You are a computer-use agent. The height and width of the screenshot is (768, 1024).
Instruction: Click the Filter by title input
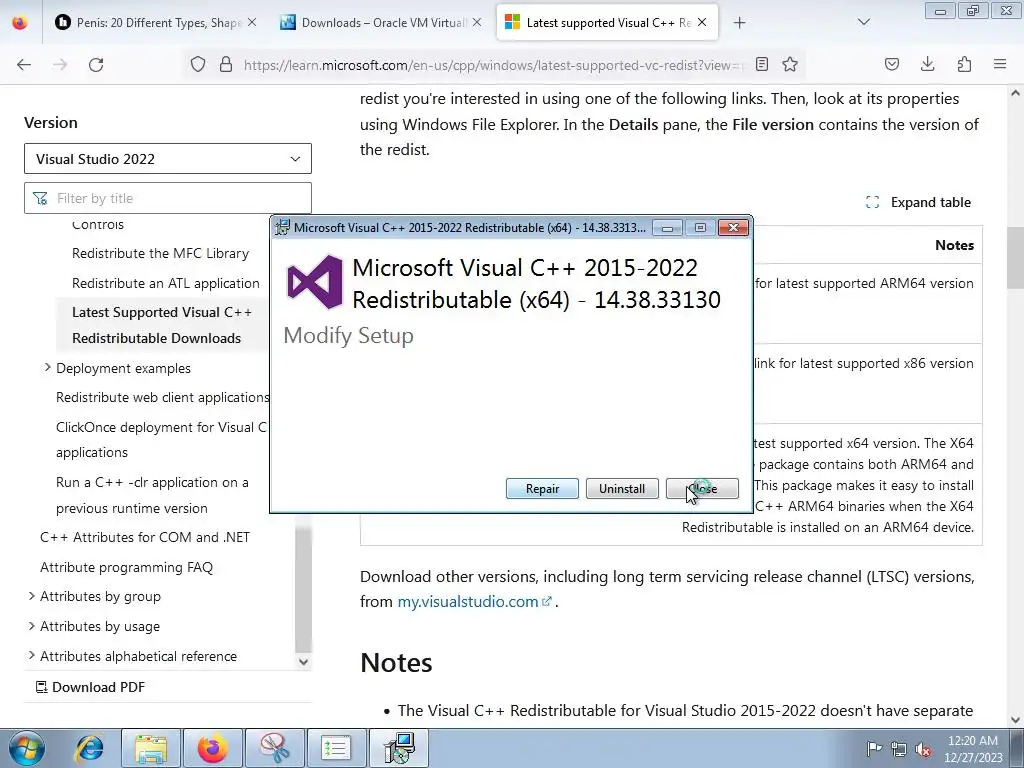pos(168,198)
